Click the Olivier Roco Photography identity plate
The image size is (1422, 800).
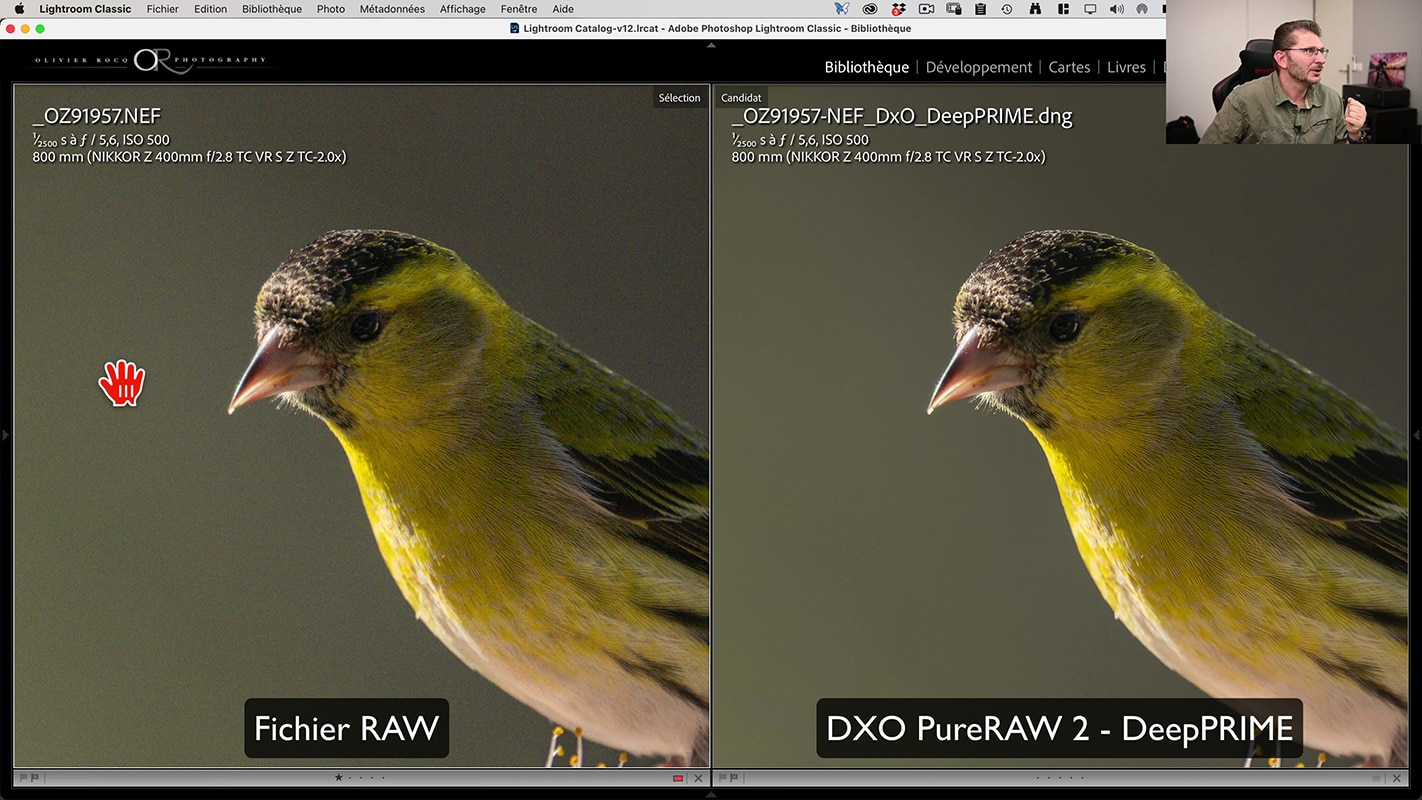[x=150, y=60]
